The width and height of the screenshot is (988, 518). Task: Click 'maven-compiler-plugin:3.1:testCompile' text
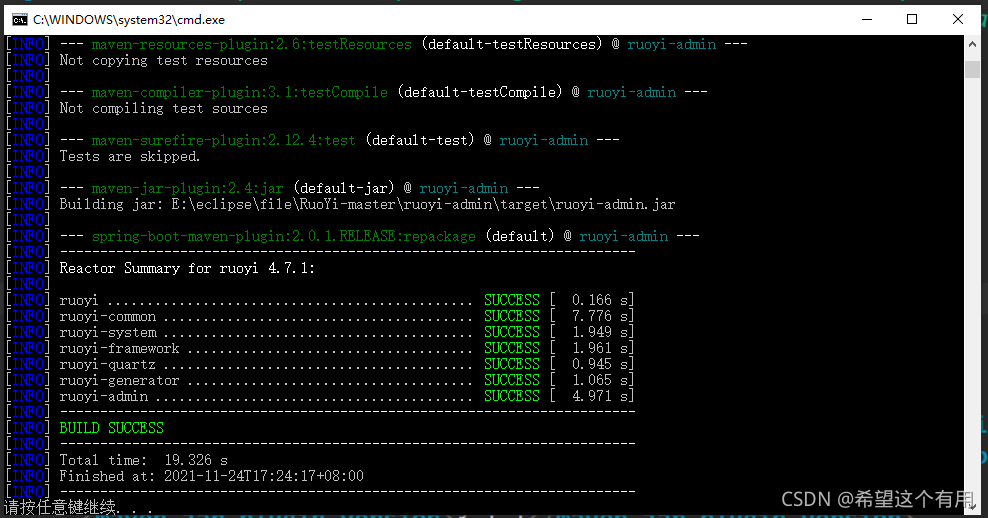239,92
